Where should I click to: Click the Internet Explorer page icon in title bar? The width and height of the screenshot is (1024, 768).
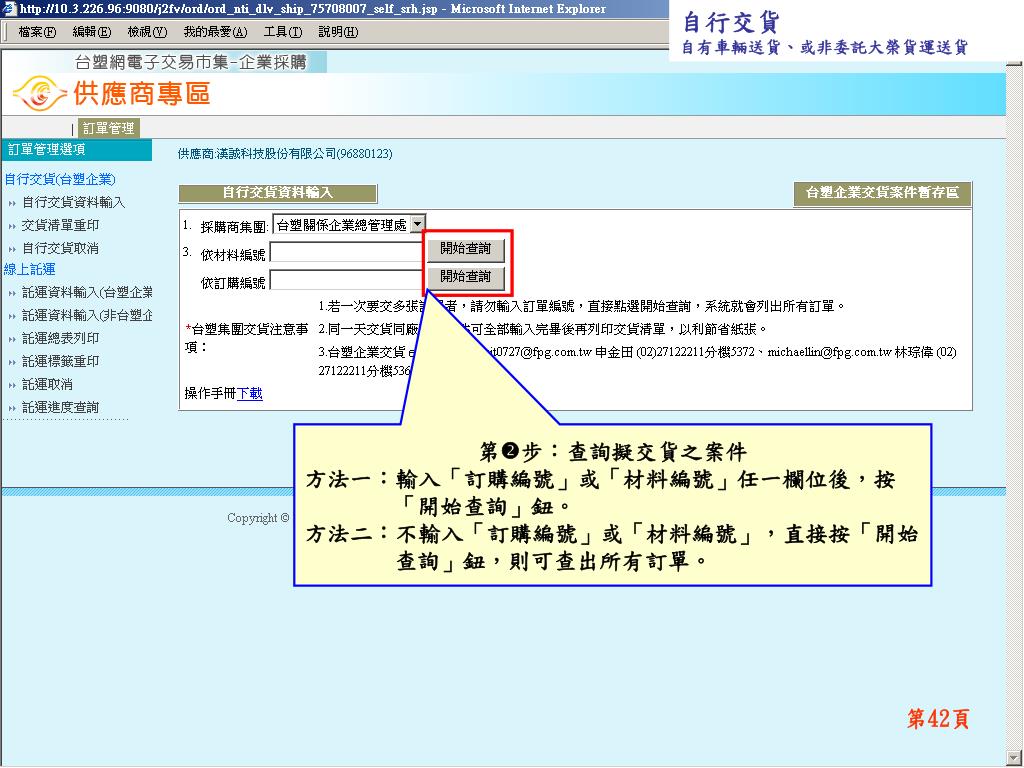click(x=9, y=8)
